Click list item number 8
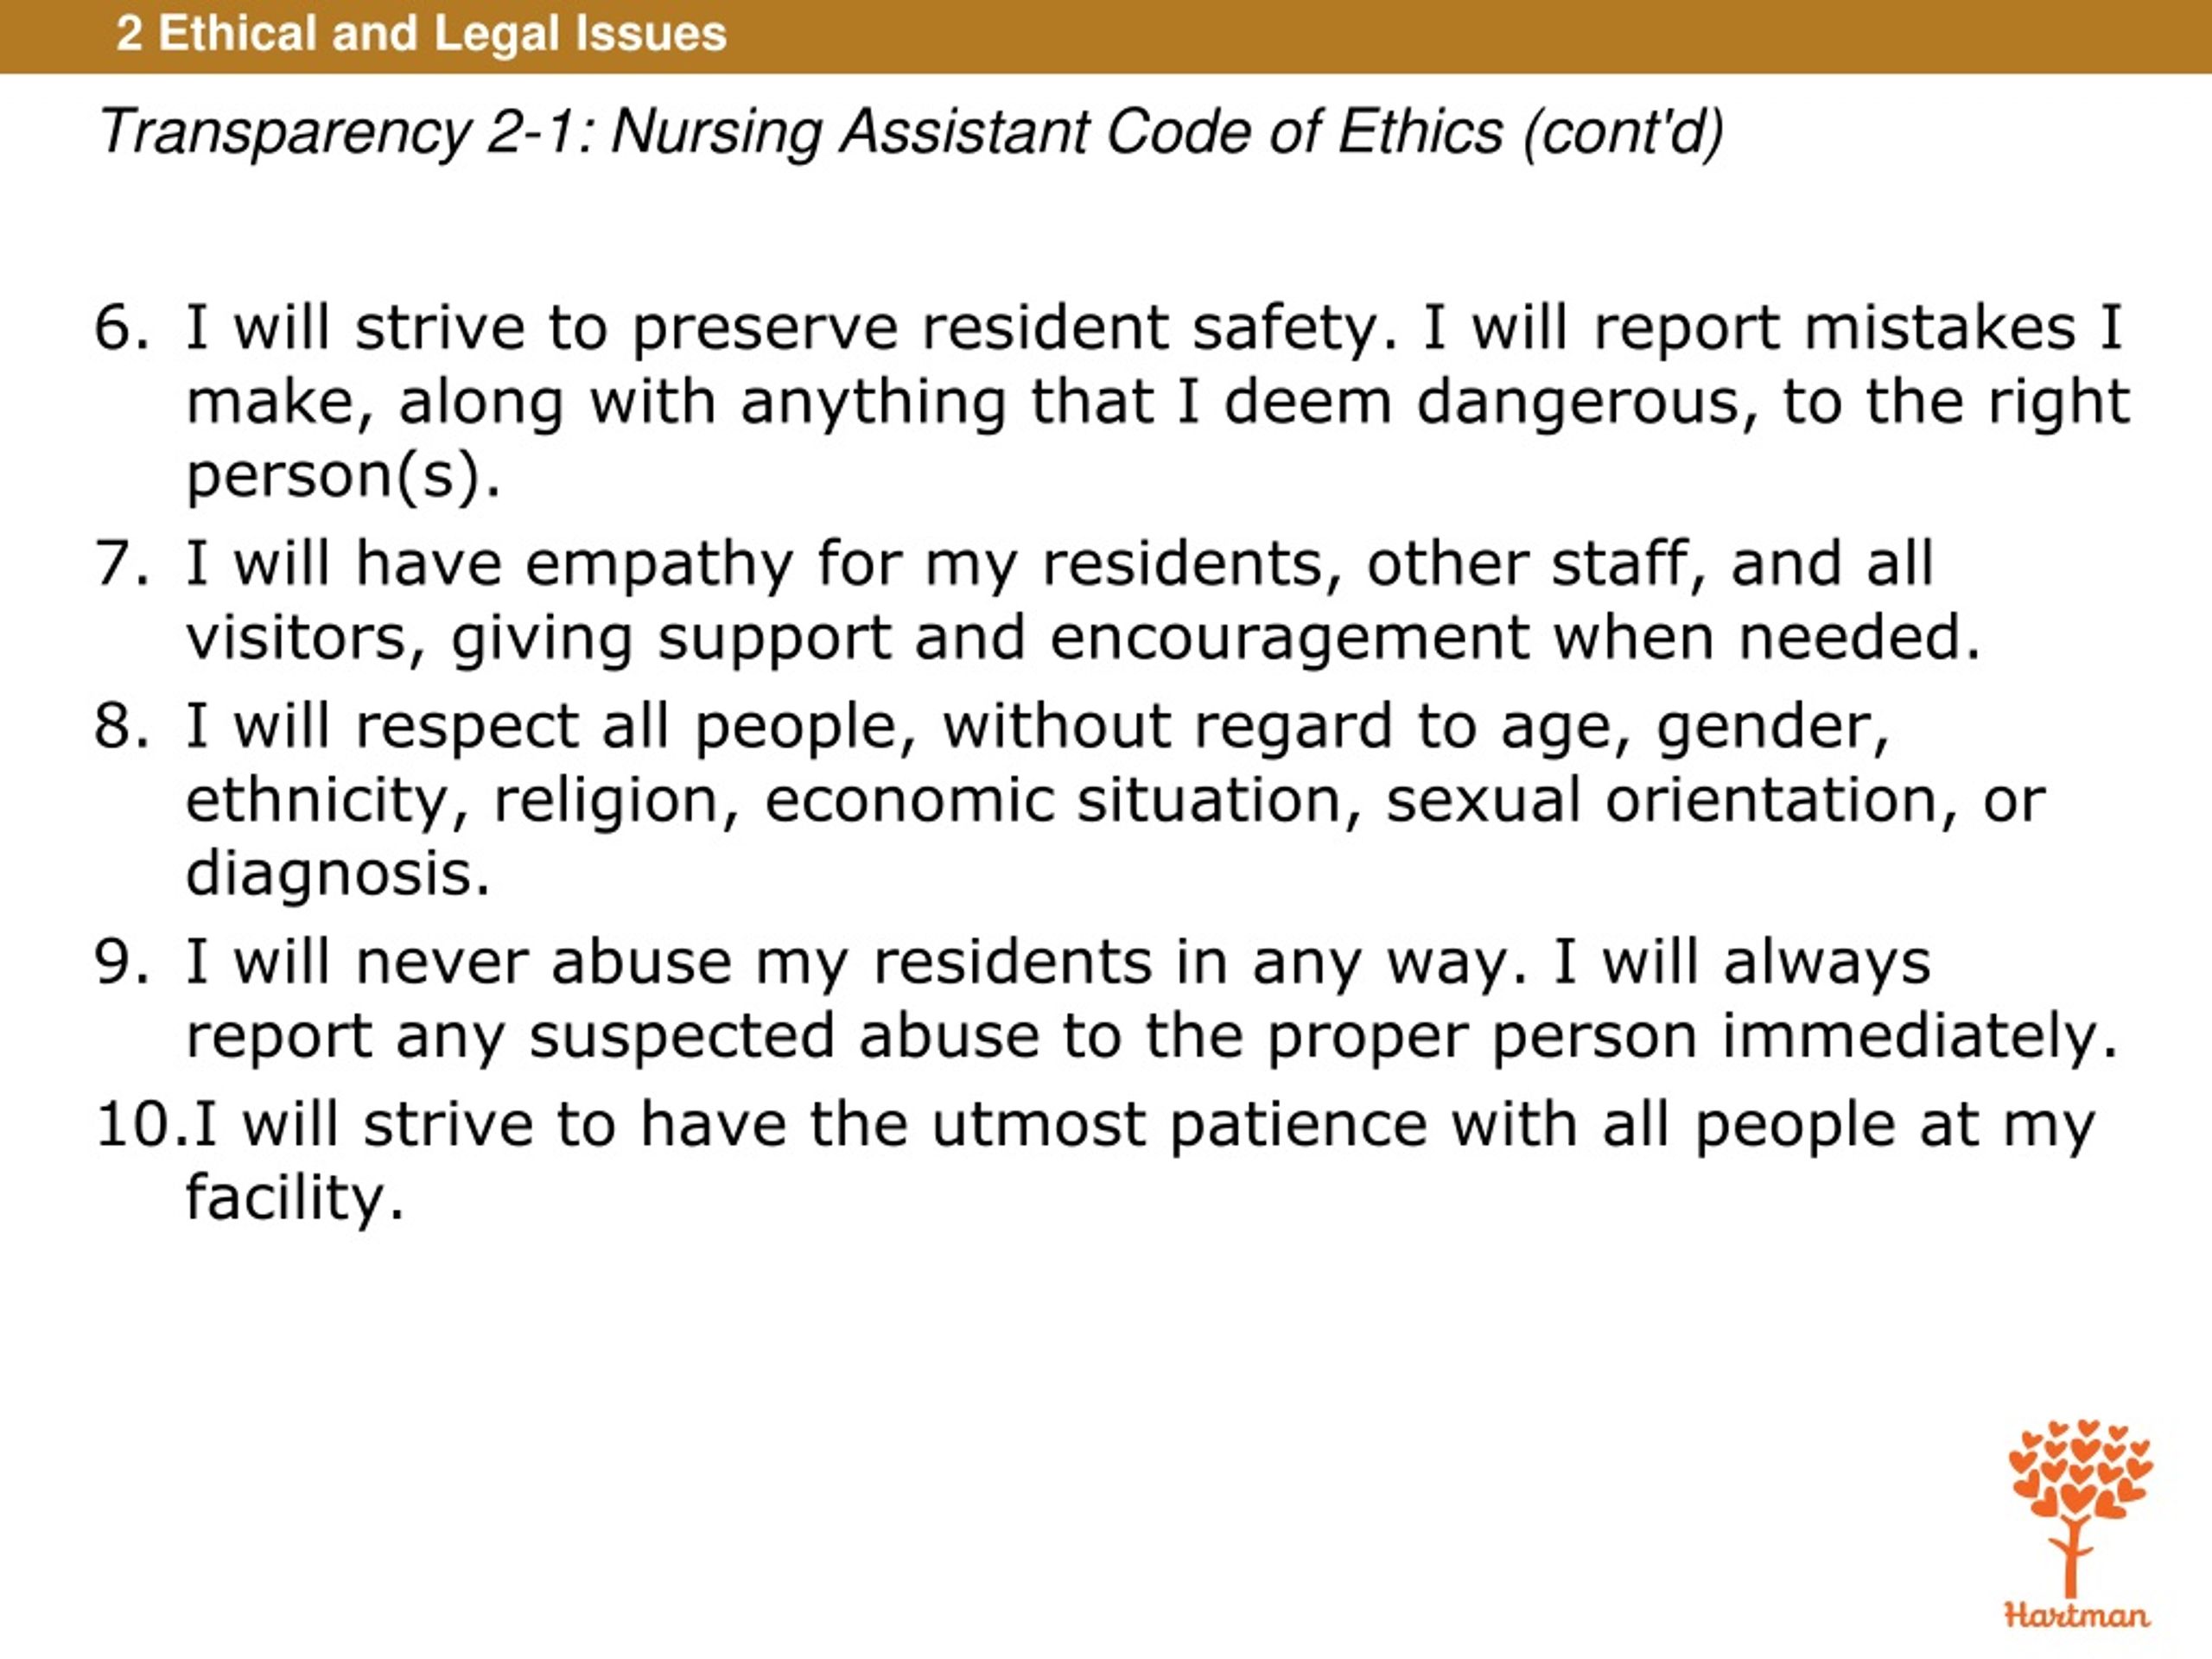 click(x=1070, y=799)
